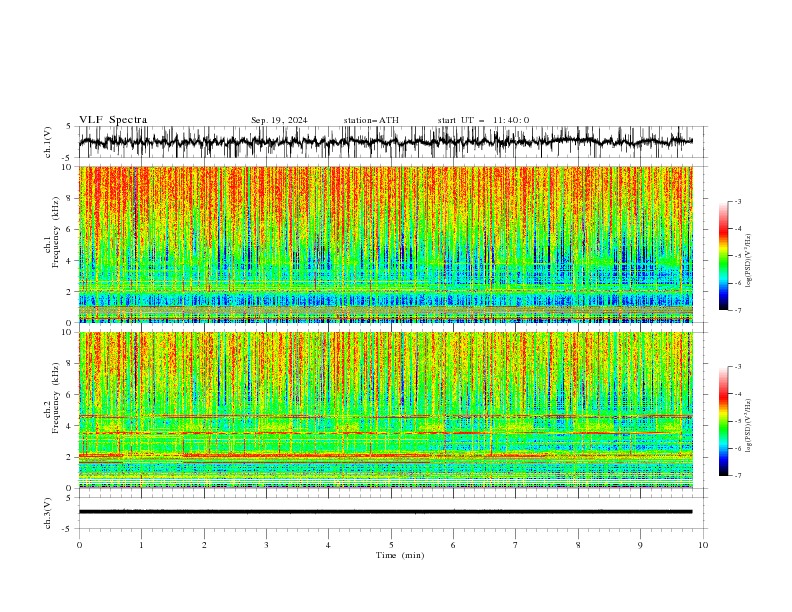
Task: Click the "6" kHz tick of ch.1 spectrogram
Action: click(71, 229)
